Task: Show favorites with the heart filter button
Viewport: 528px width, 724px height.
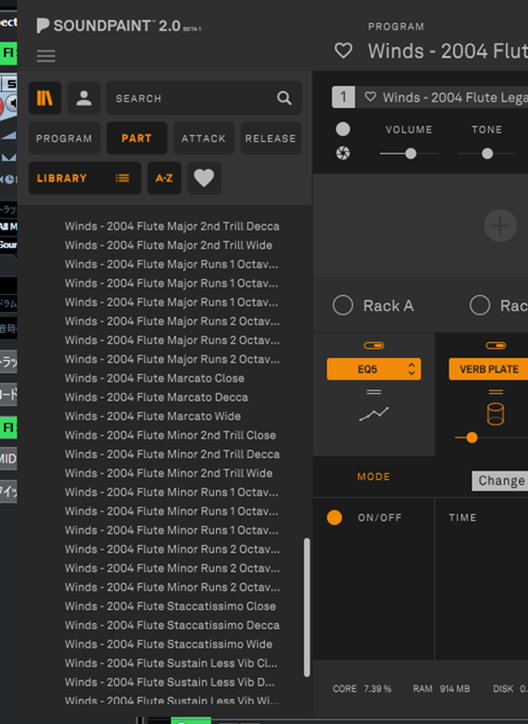Action: click(204, 178)
